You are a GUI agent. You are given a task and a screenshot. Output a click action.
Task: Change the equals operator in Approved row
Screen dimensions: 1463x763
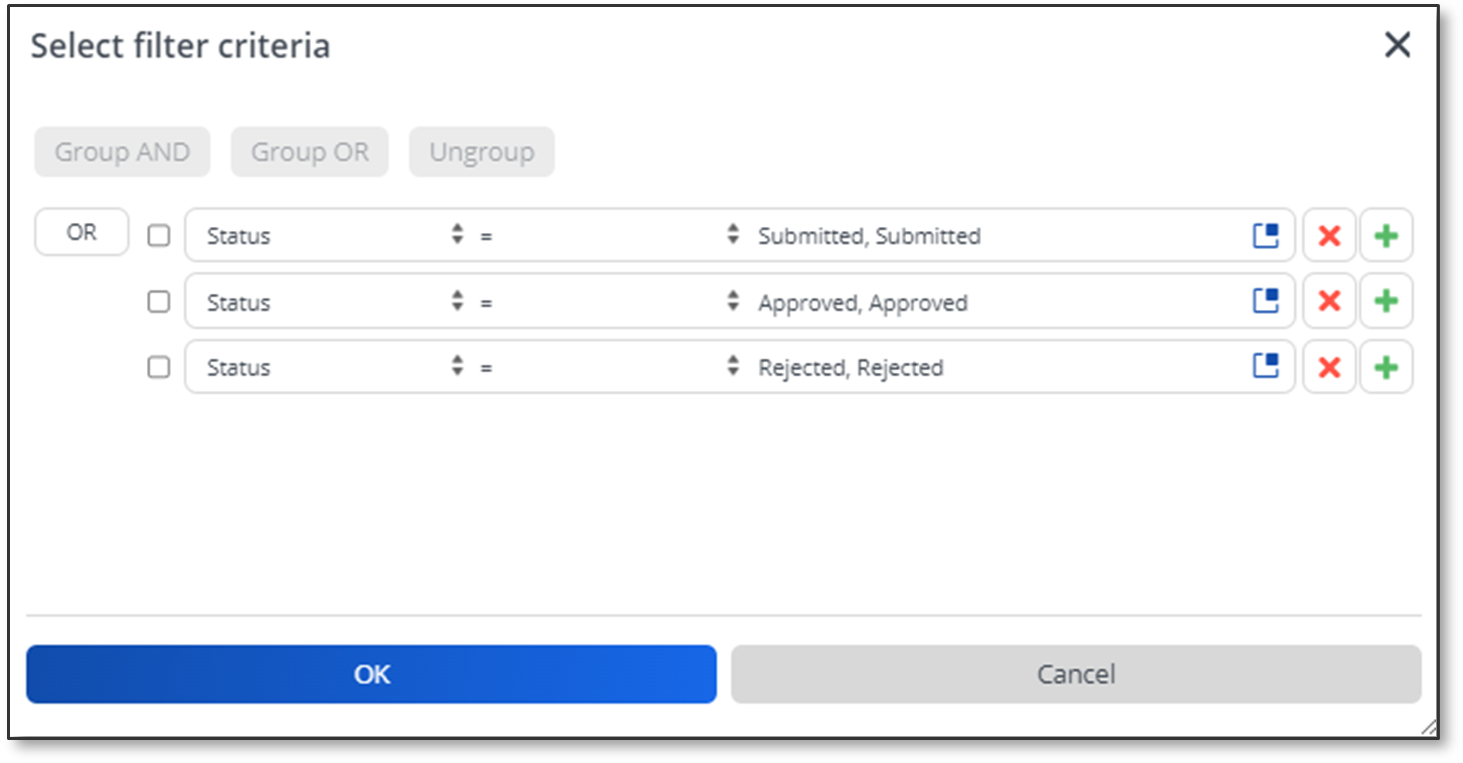[x=608, y=301]
